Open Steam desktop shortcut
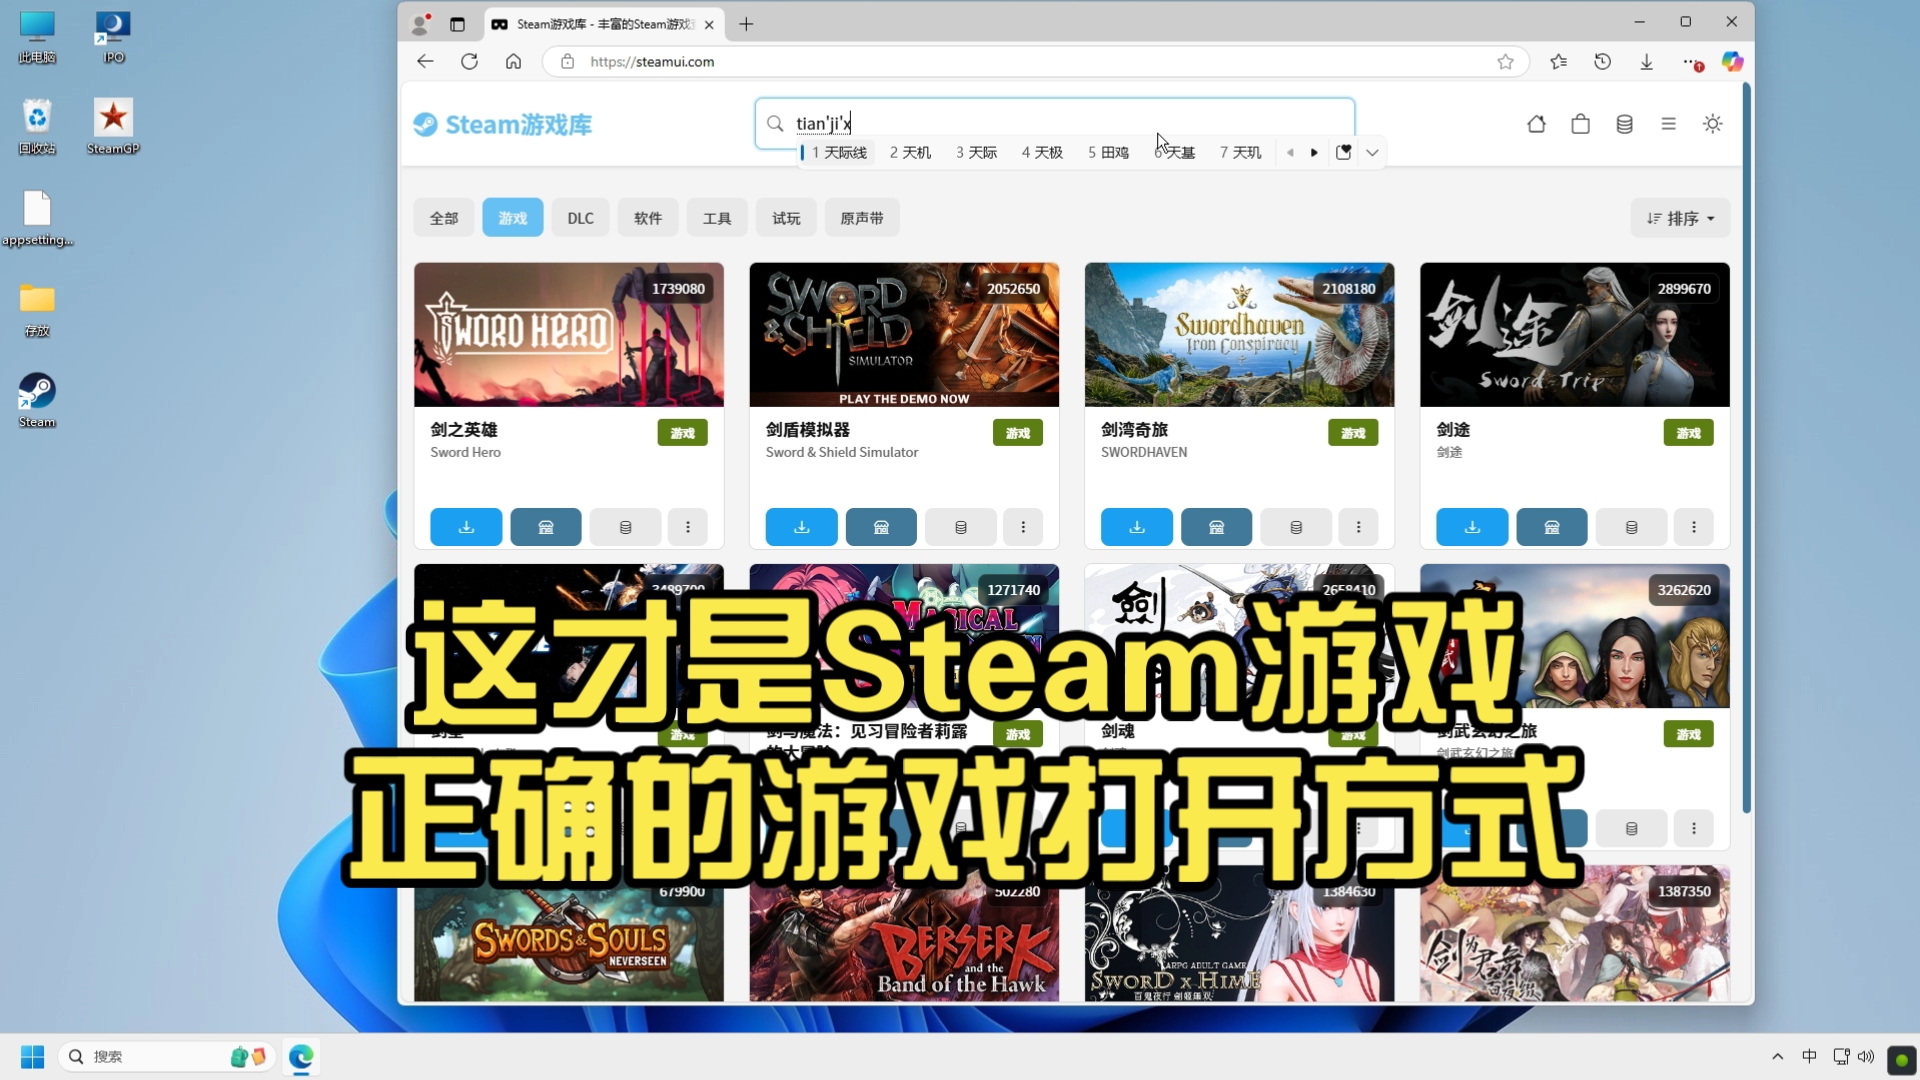This screenshot has width=1920, height=1080. 37,400
